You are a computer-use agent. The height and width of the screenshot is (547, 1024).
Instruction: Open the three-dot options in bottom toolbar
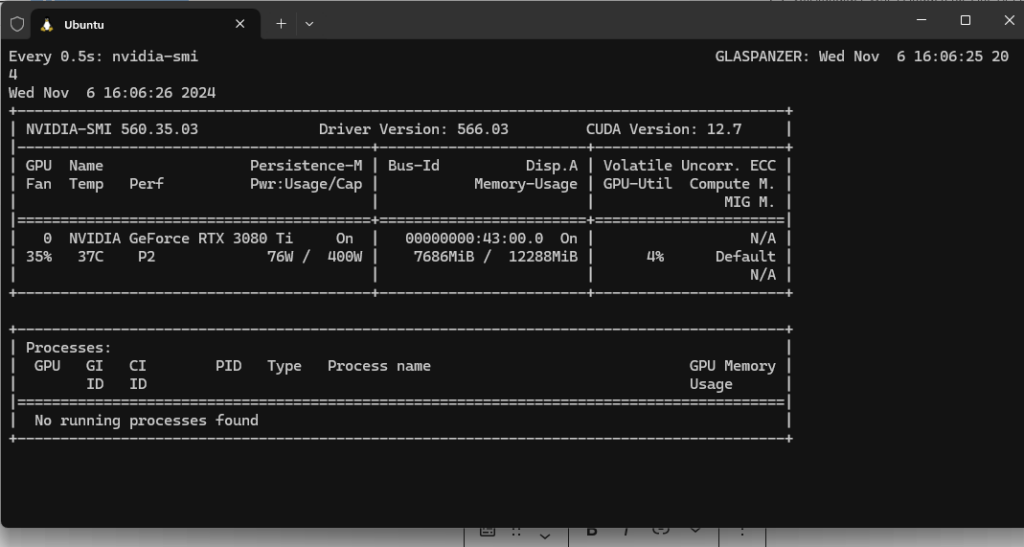pyautogui.click(x=742, y=532)
